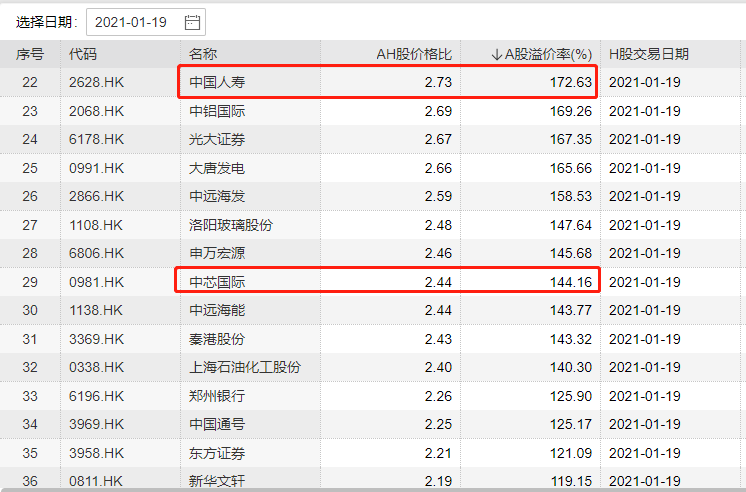746x492 pixels.
Task: Select stock code 6806.HK
Action: coord(97,253)
